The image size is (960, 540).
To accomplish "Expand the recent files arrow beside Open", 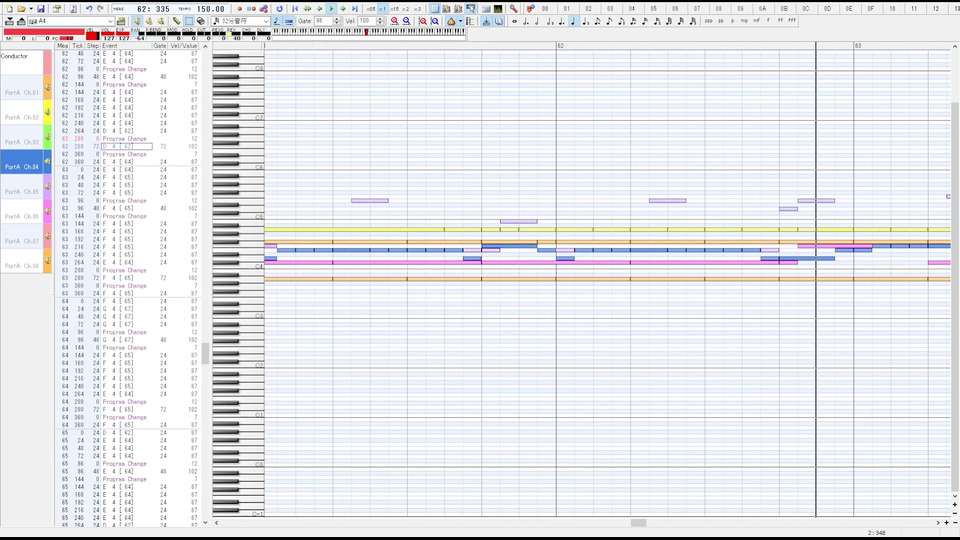I will tap(31, 9).
